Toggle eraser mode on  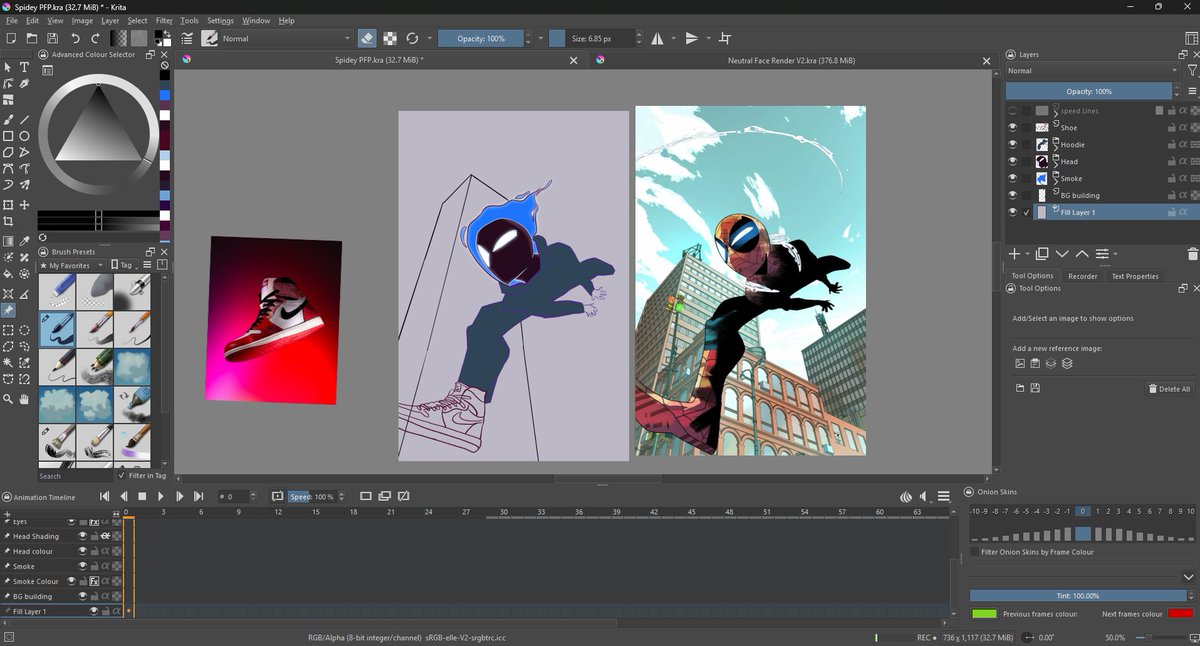point(366,38)
